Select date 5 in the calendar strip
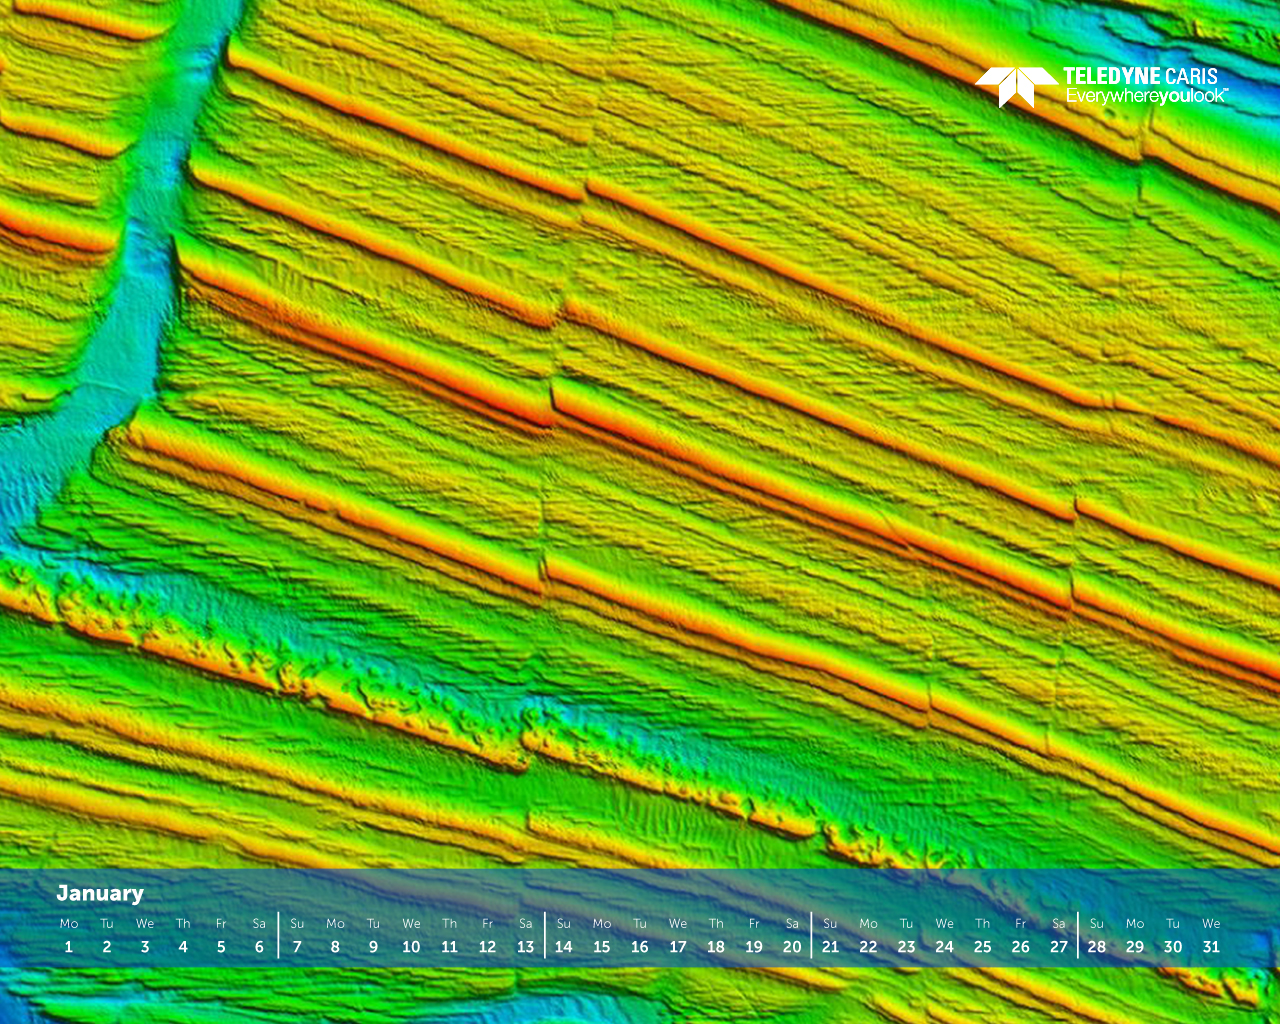This screenshot has height=1024, width=1280. pyautogui.click(x=221, y=946)
